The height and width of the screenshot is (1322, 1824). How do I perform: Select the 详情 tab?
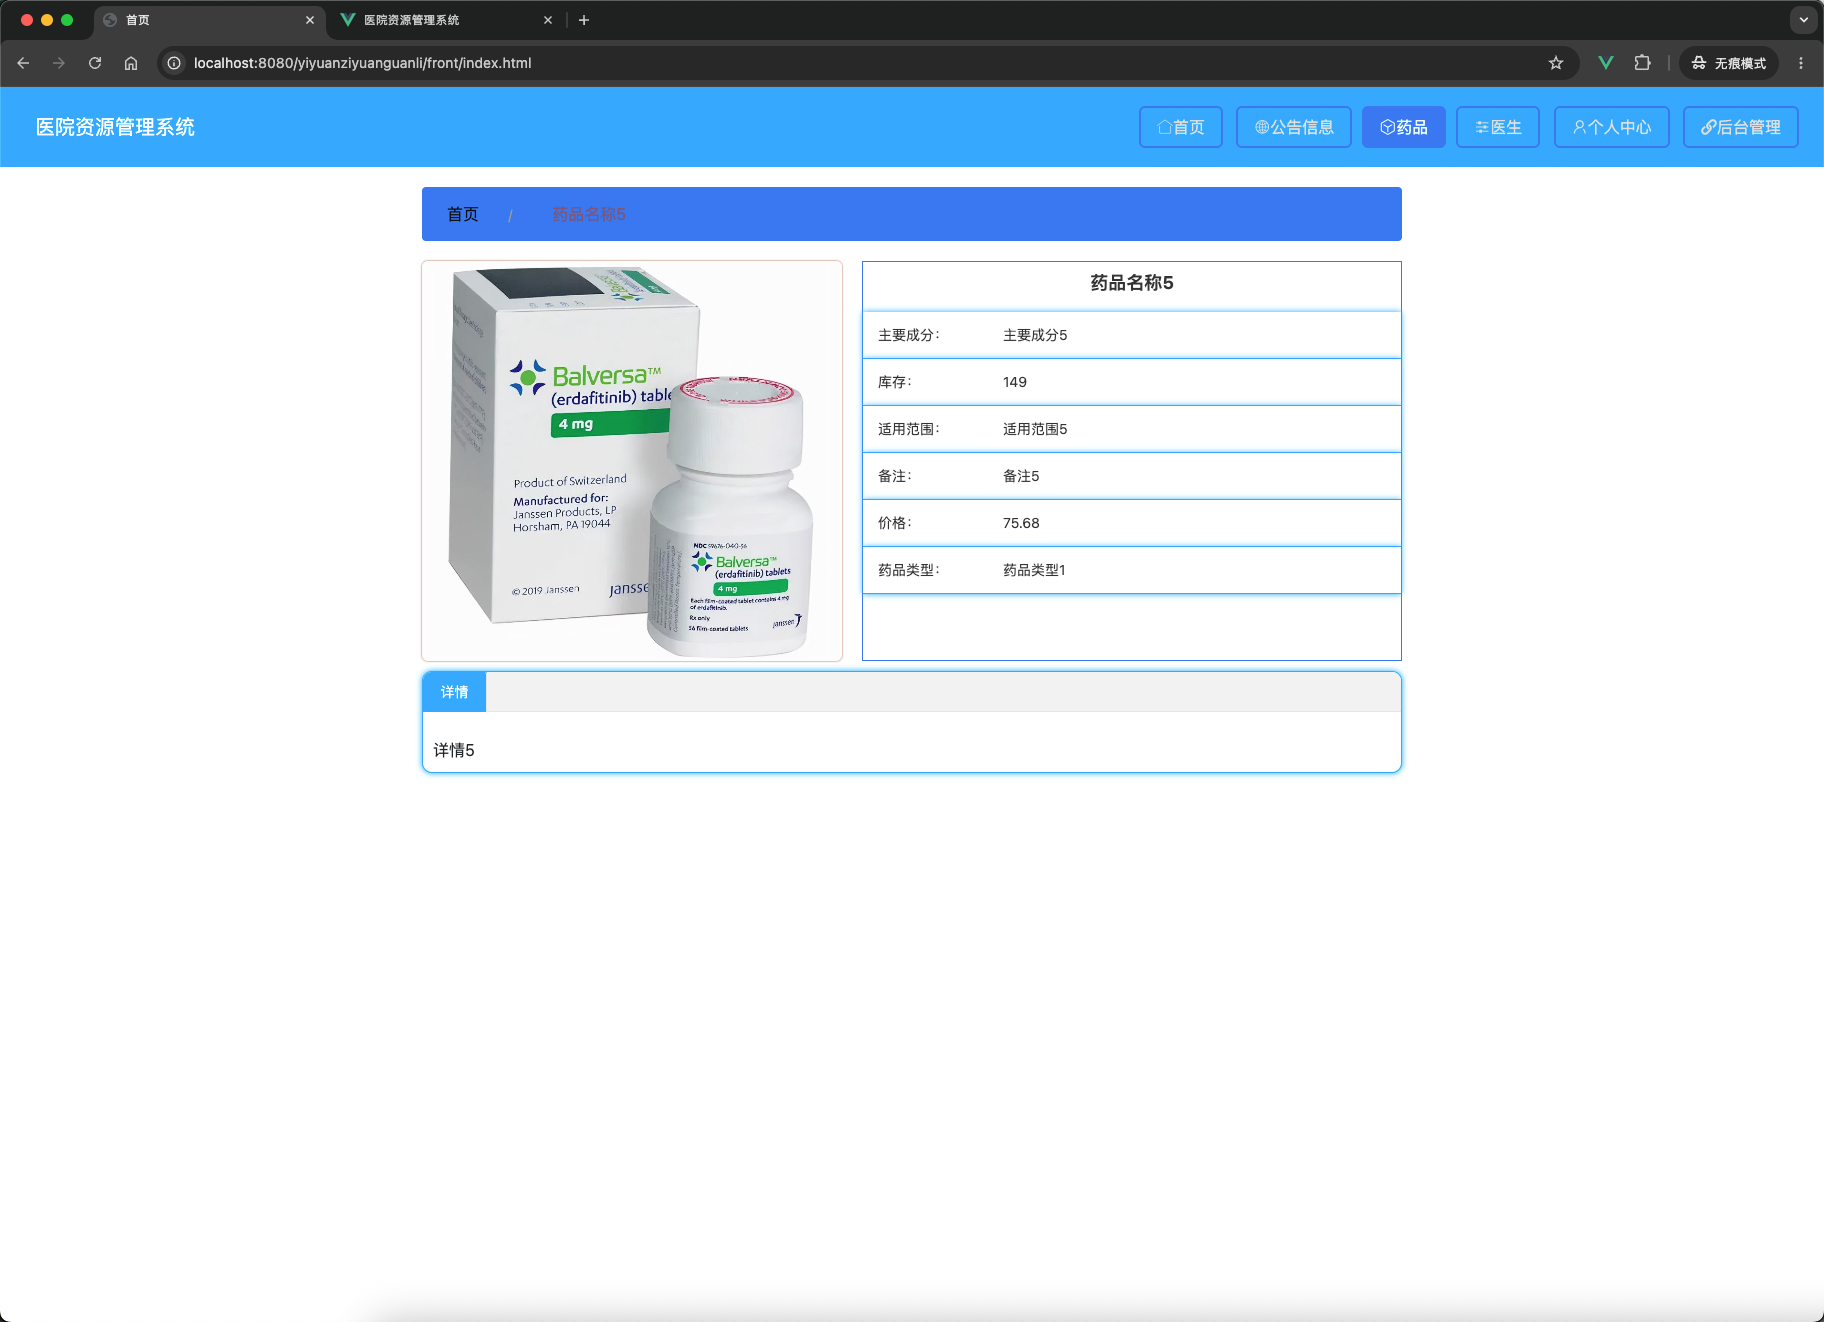[x=454, y=692]
